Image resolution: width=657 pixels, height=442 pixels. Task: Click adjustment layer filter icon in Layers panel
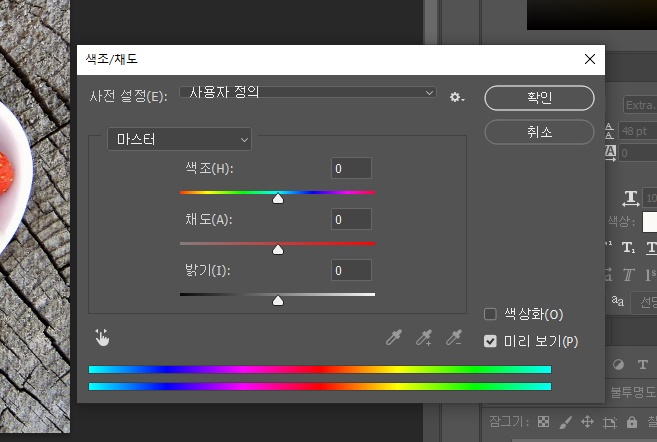coord(618,364)
